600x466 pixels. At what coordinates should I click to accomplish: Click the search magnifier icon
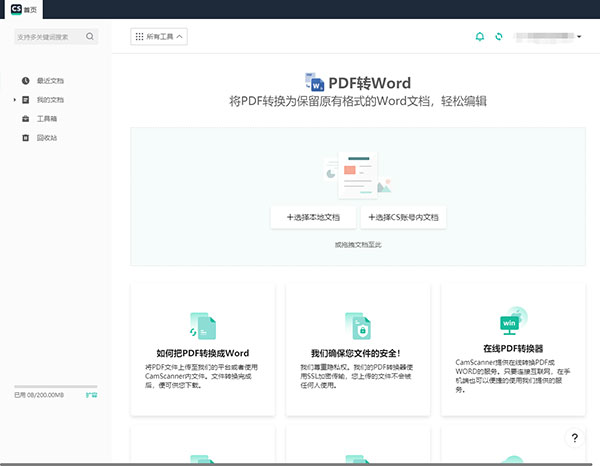click(91, 37)
